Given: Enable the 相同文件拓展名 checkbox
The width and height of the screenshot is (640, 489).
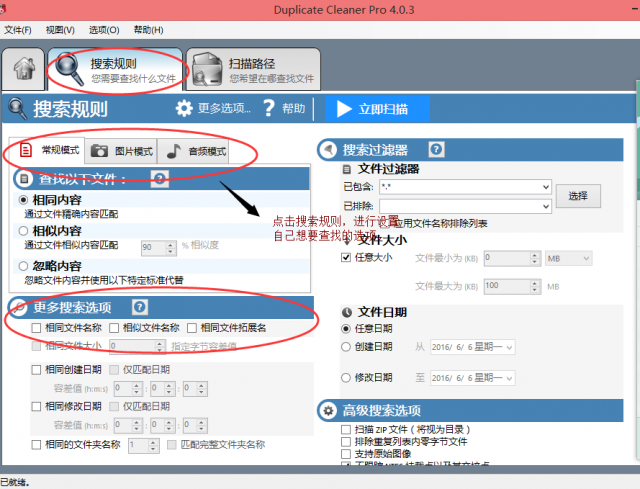Looking at the screenshot, I should click(x=192, y=328).
